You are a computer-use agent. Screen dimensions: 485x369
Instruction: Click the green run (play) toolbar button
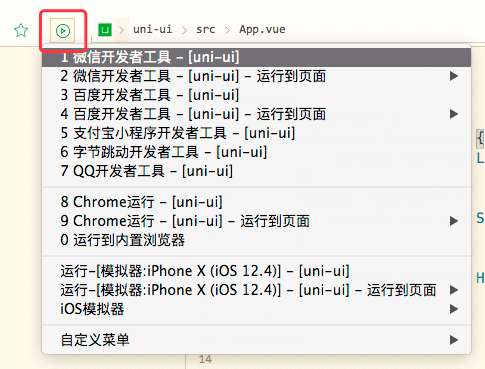(x=63, y=31)
